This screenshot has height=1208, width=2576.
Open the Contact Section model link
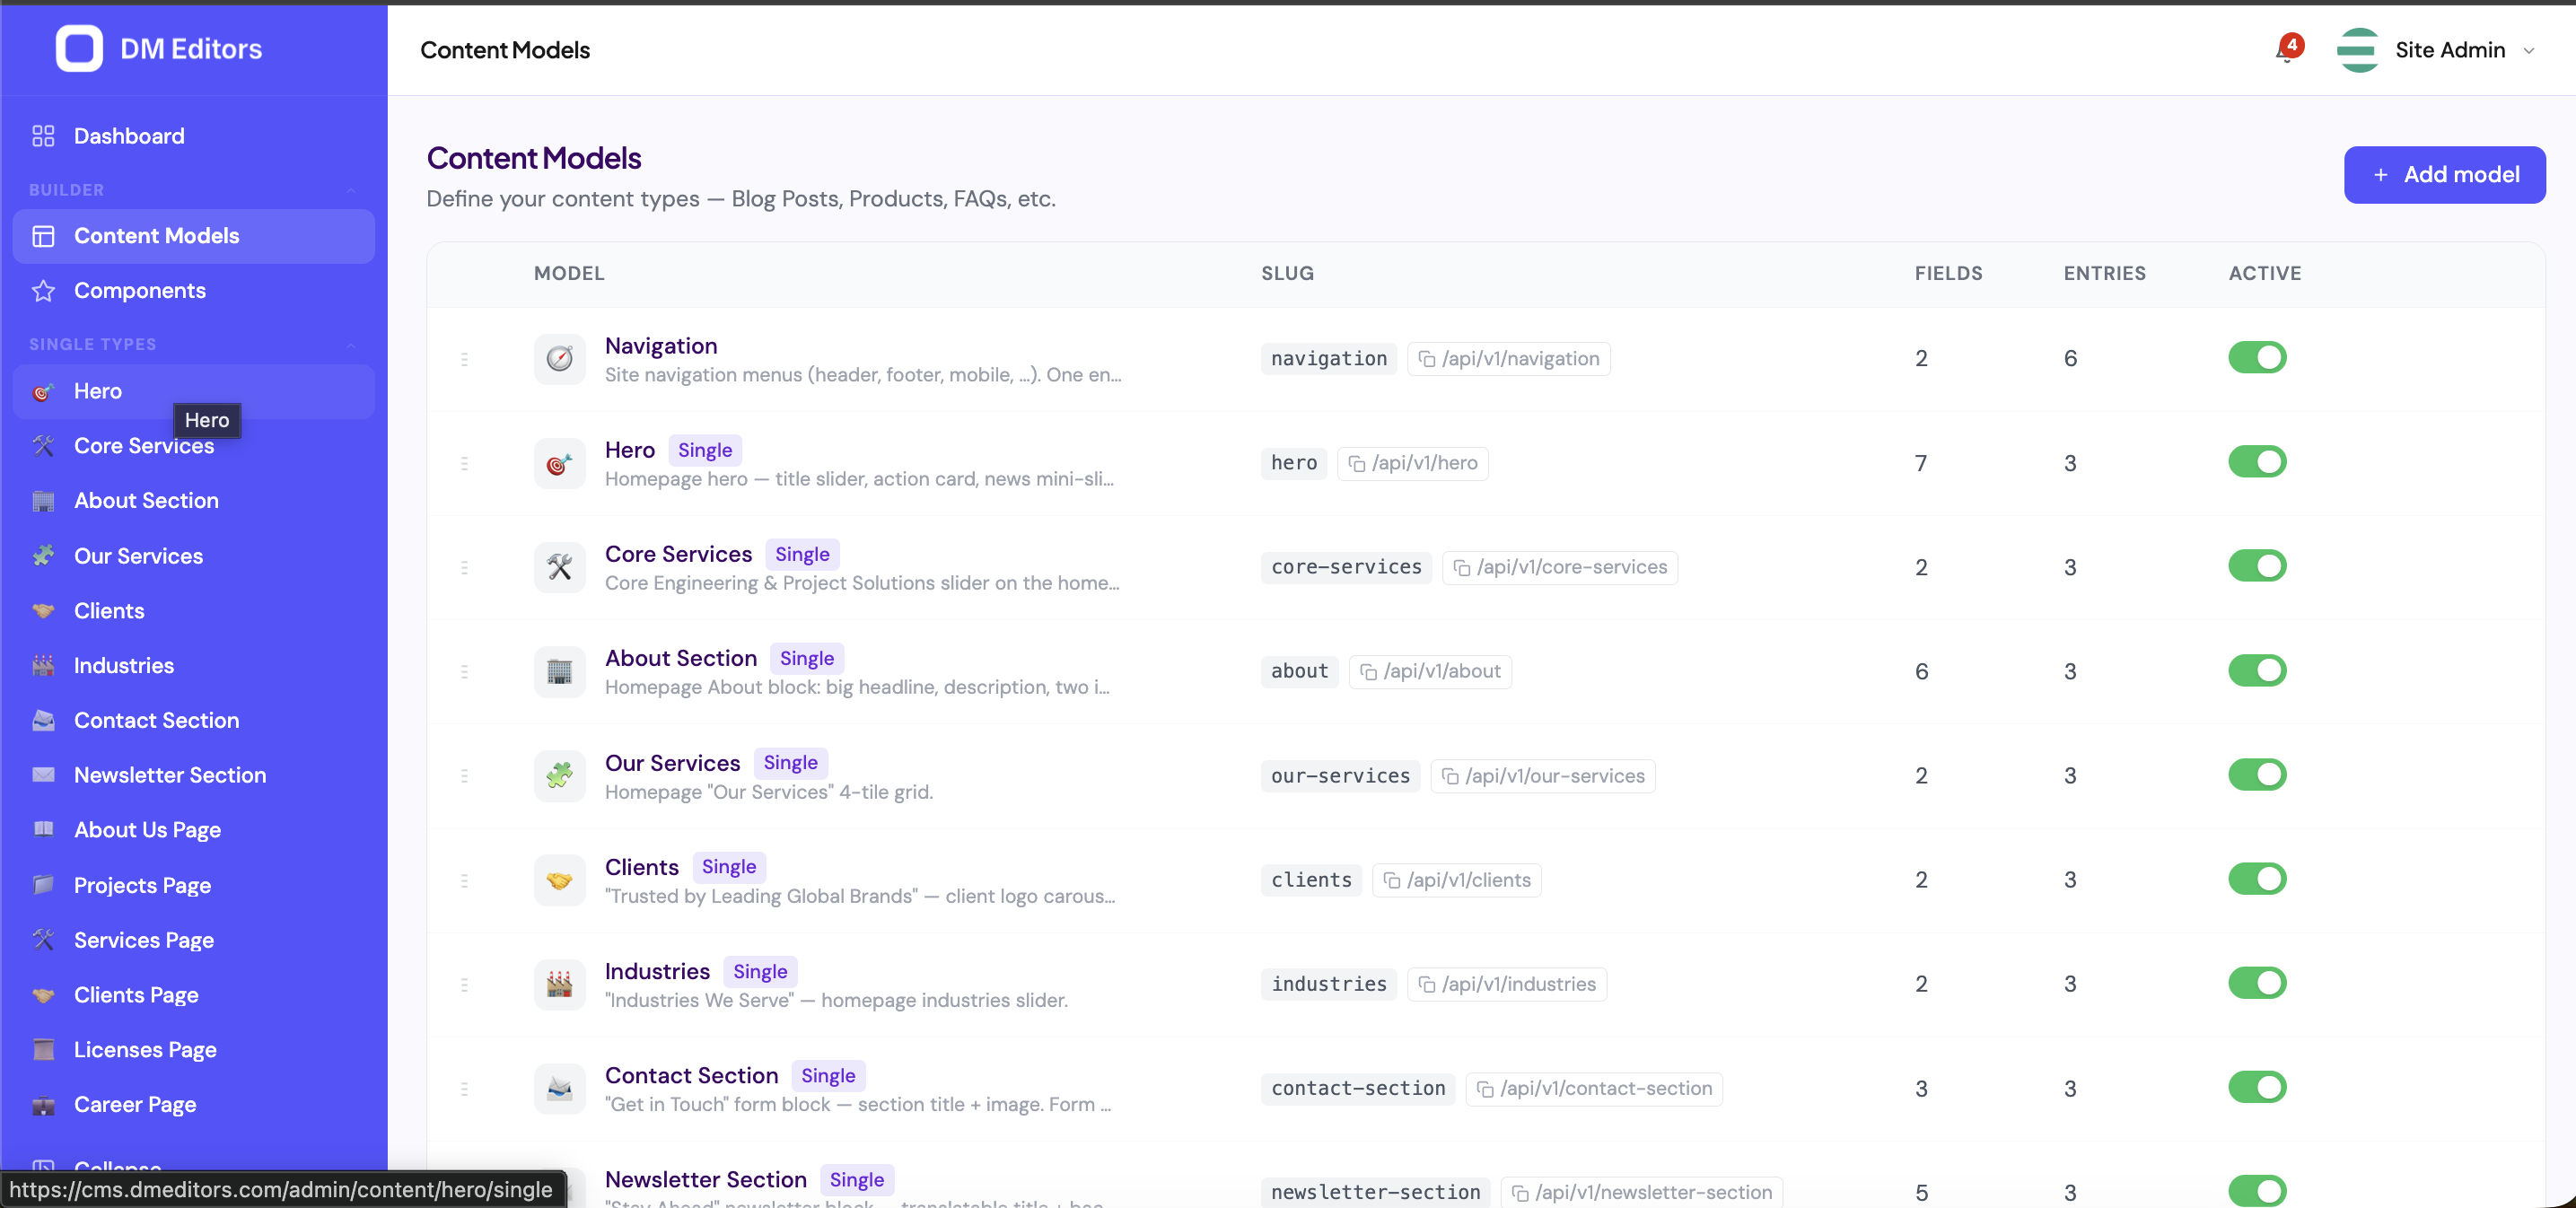tap(691, 1075)
